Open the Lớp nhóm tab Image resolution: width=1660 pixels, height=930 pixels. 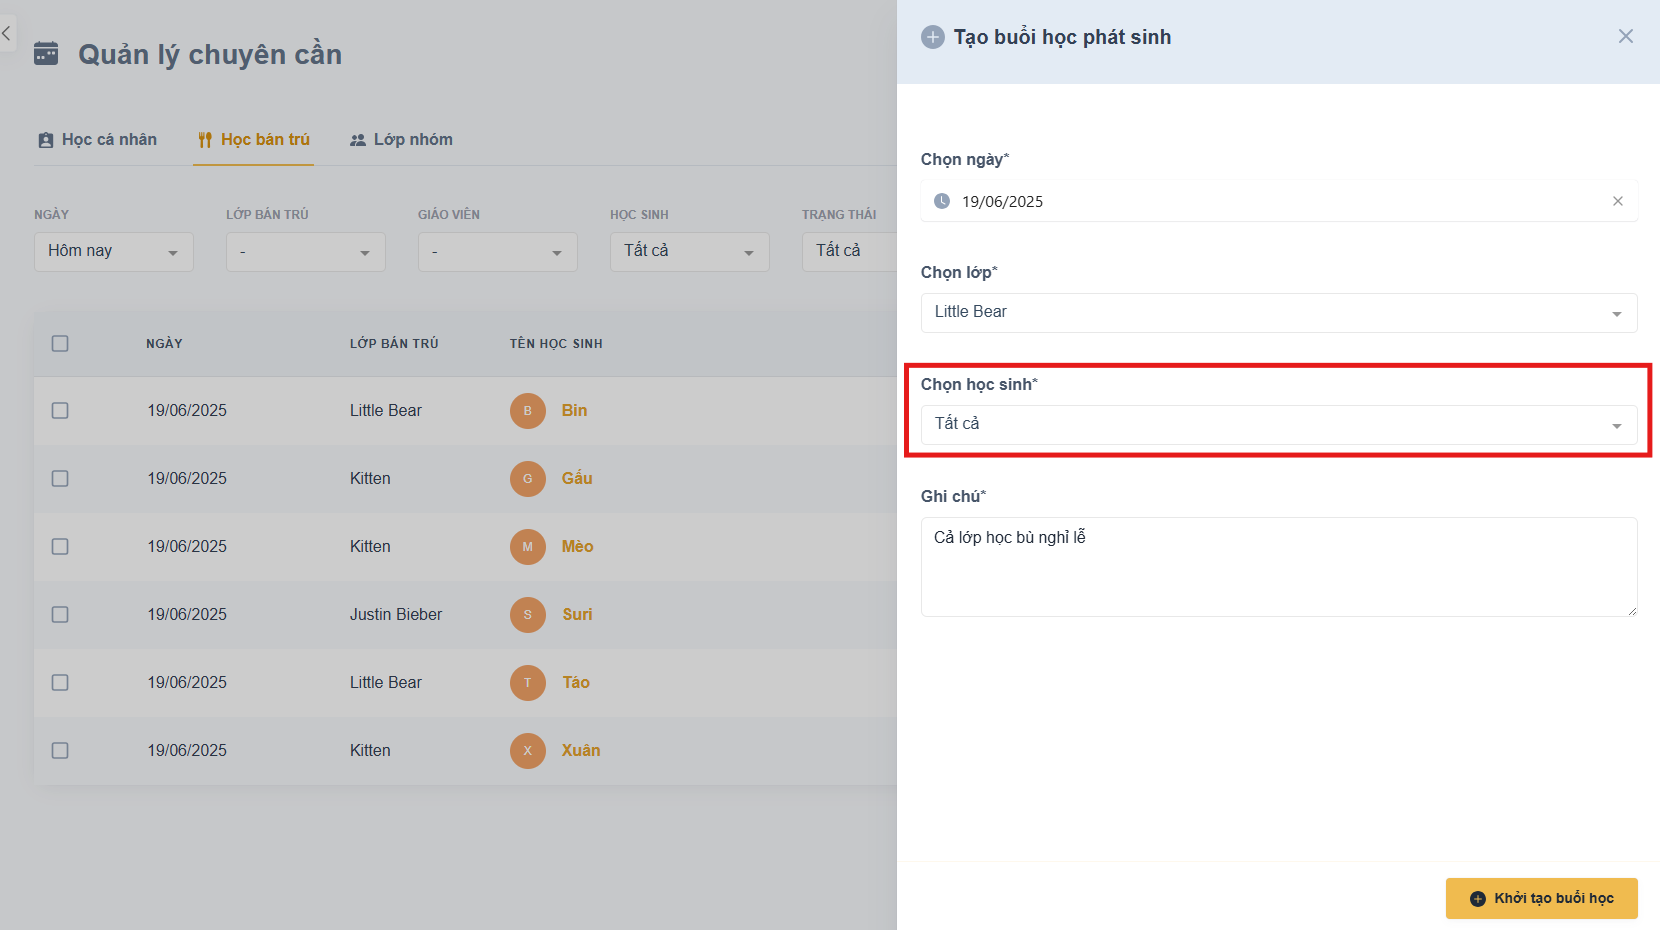pyautogui.click(x=401, y=140)
